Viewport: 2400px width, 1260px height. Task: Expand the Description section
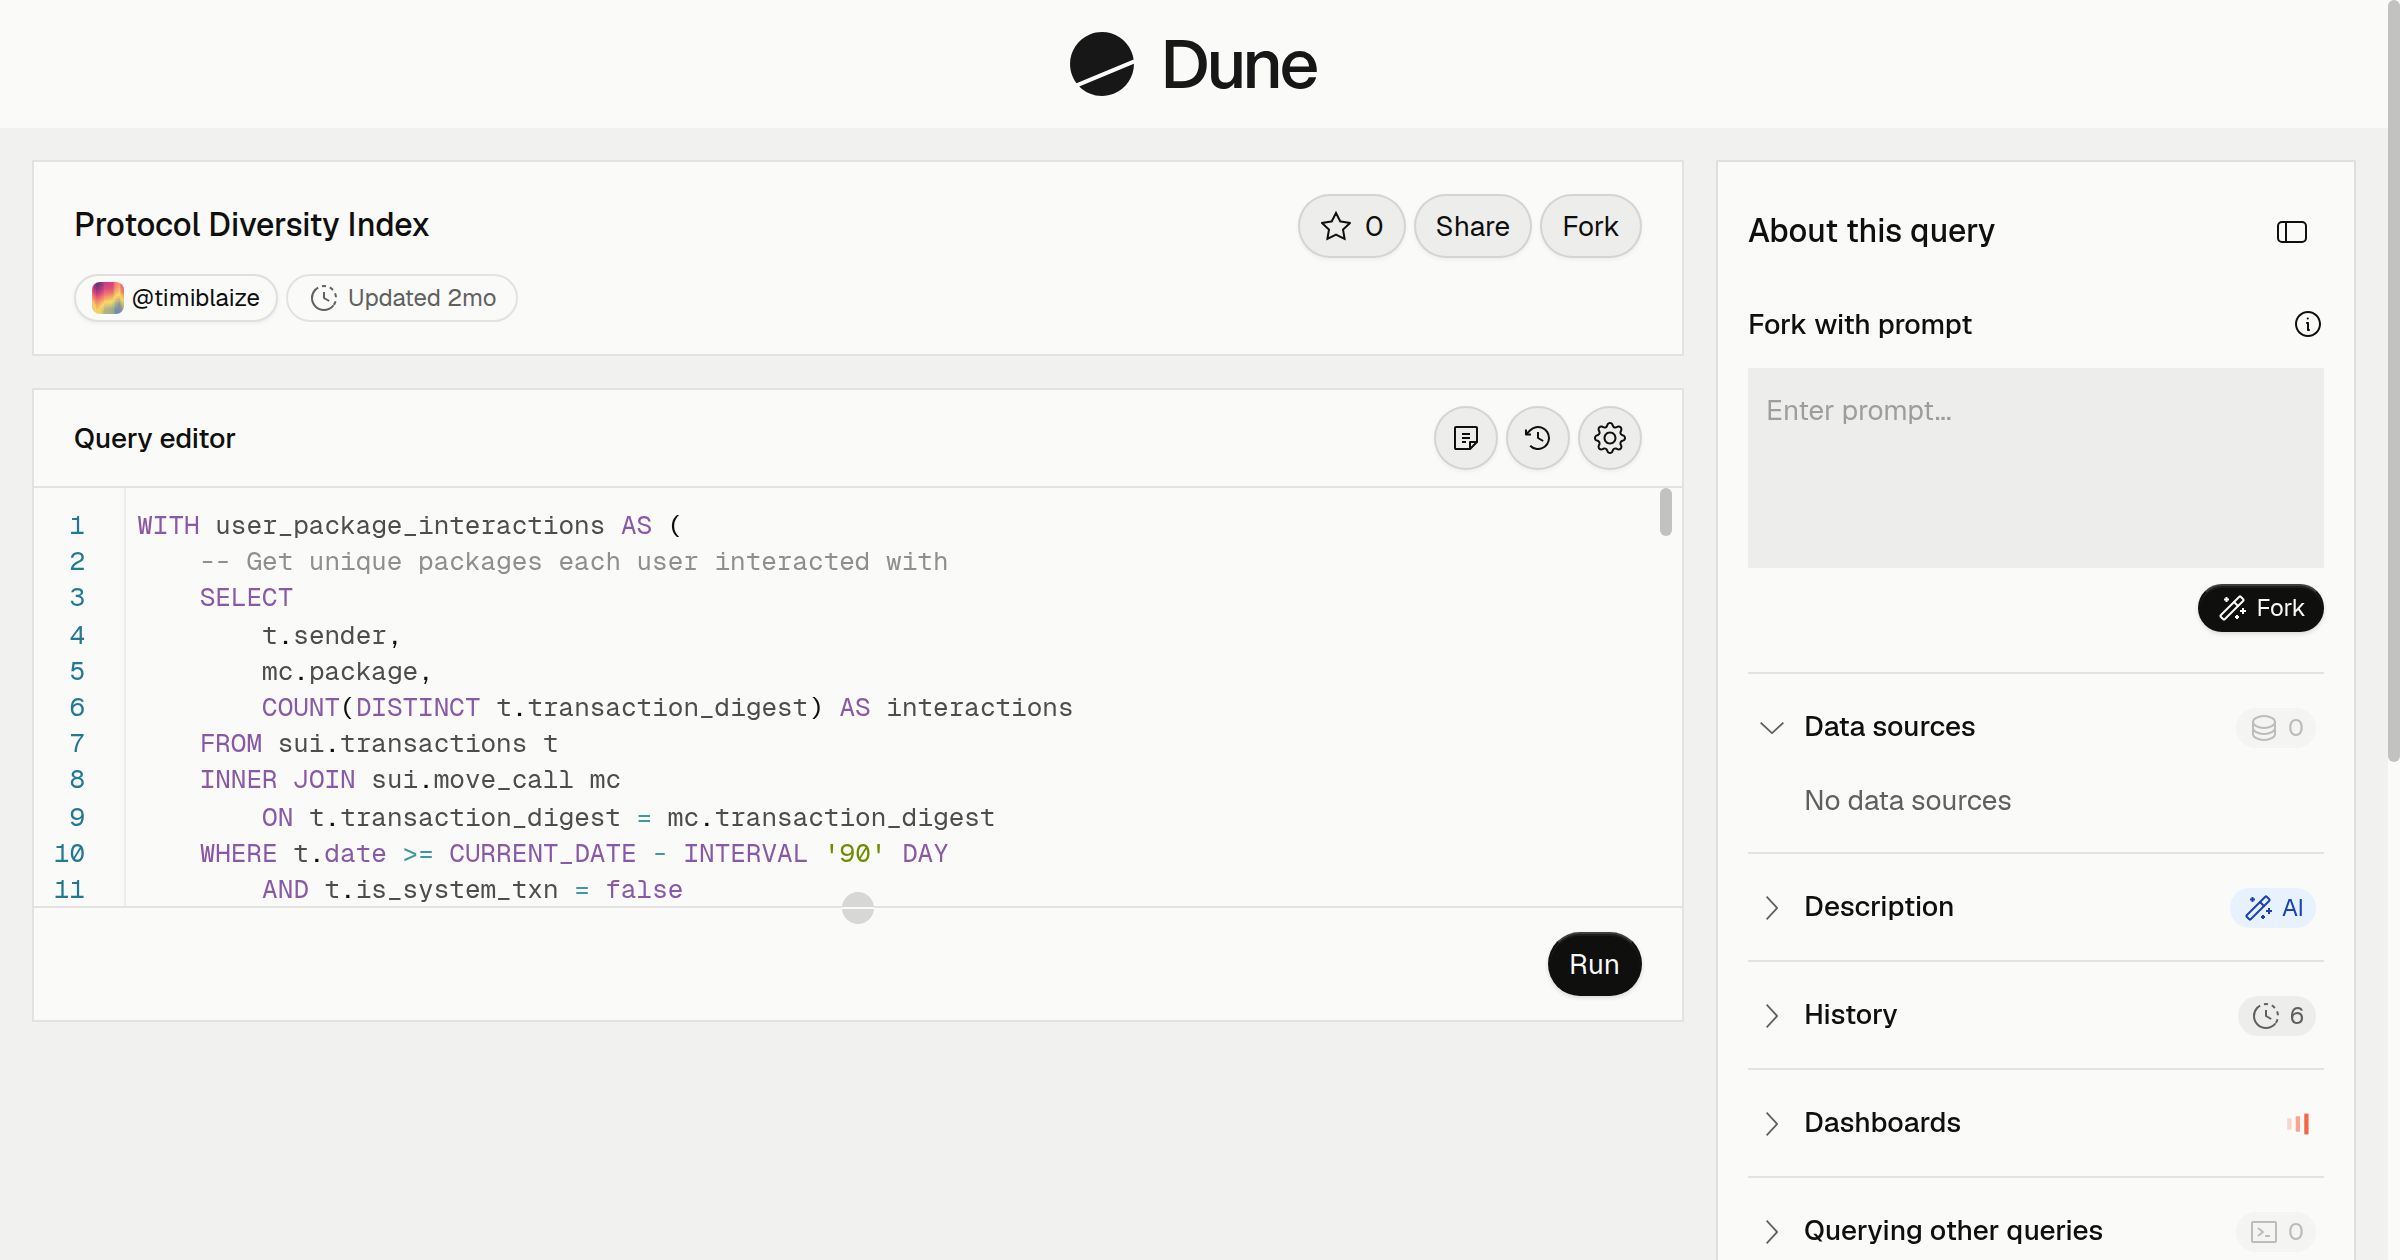tap(1771, 907)
